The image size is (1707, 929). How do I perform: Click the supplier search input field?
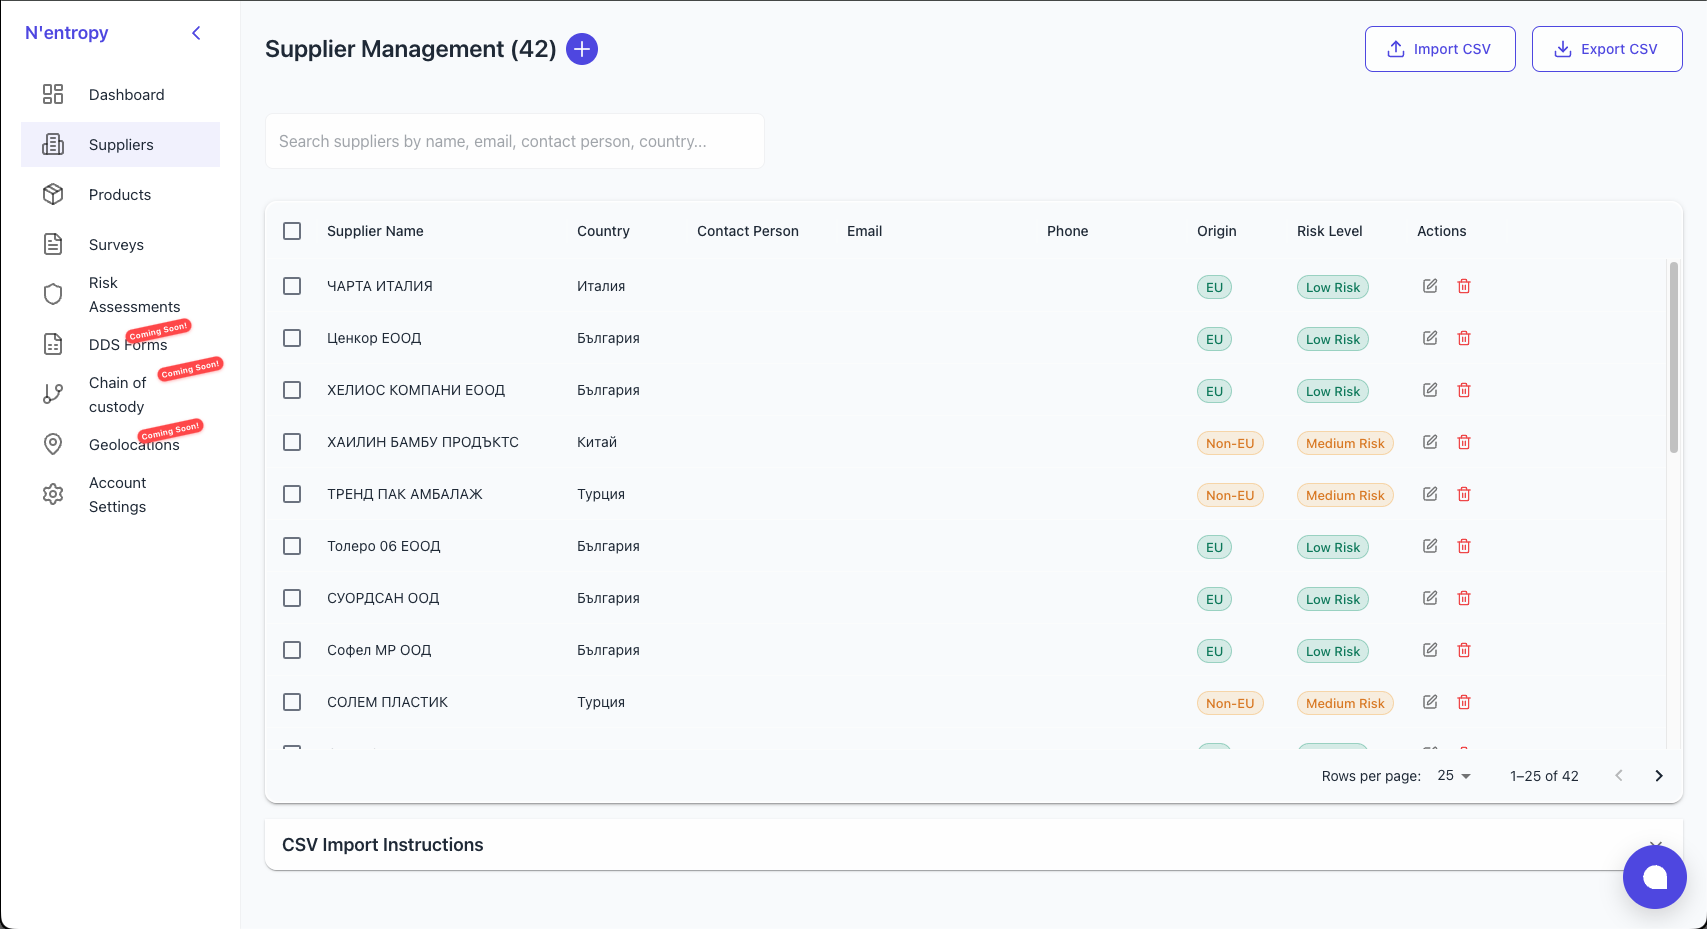[x=515, y=141]
